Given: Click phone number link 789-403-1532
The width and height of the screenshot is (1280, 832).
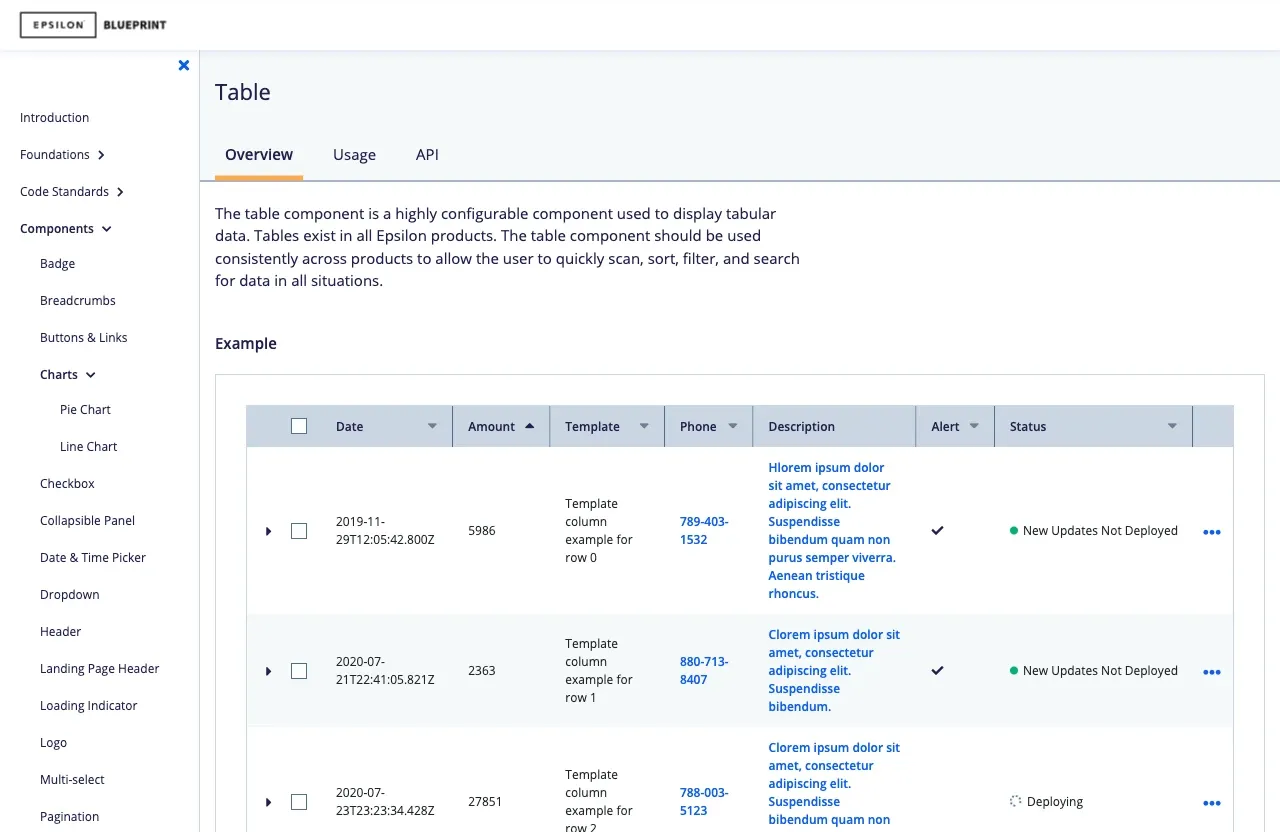Looking at the screenshot, I should point(704,531).
